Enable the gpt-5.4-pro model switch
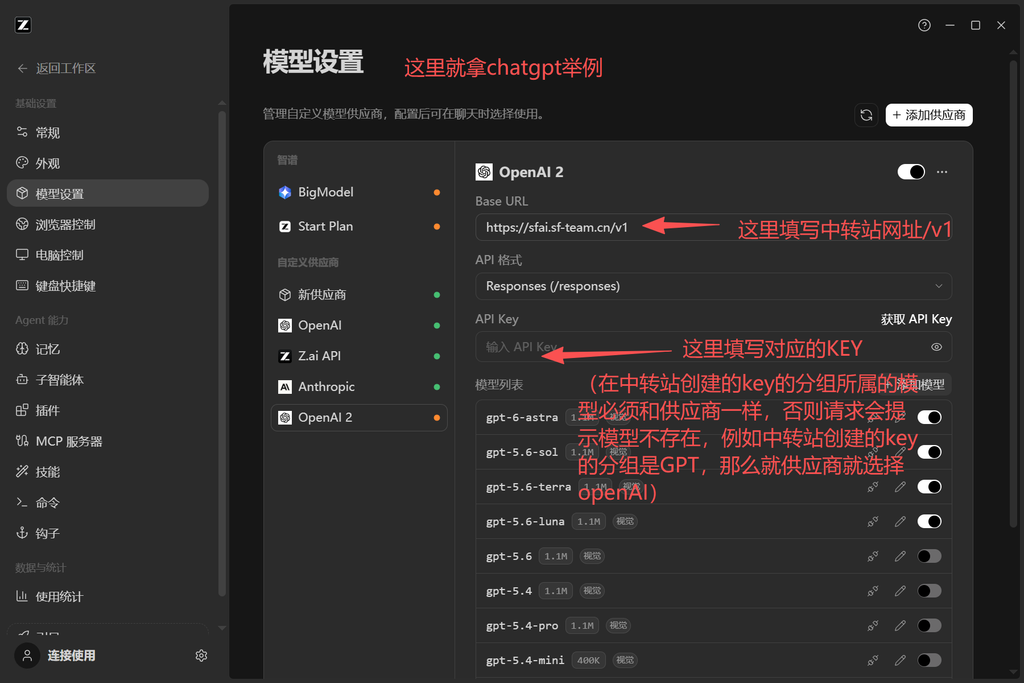This screenshot has height=683, width=1024. pyautogui.click(x=929, y=626)
